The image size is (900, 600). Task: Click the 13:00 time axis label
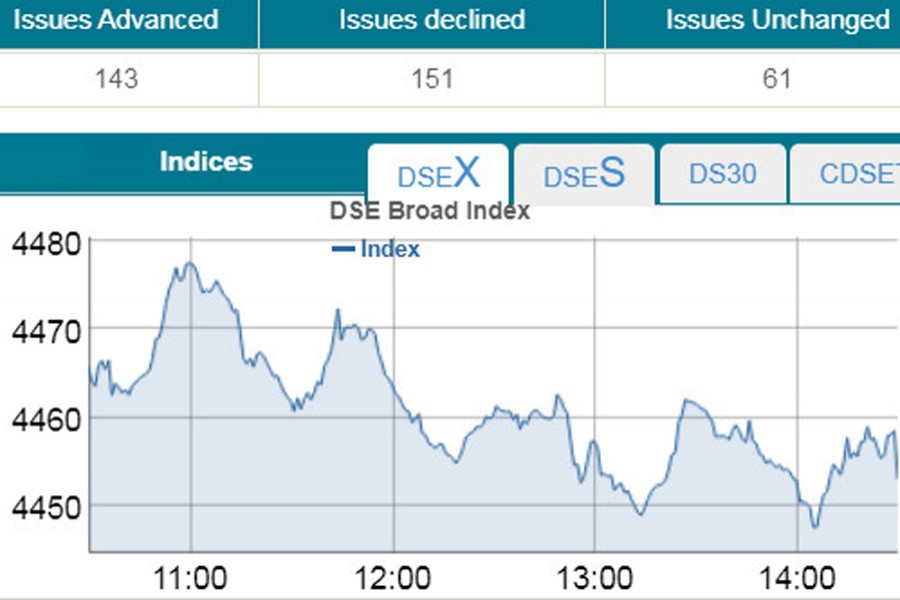pos(592,576)
